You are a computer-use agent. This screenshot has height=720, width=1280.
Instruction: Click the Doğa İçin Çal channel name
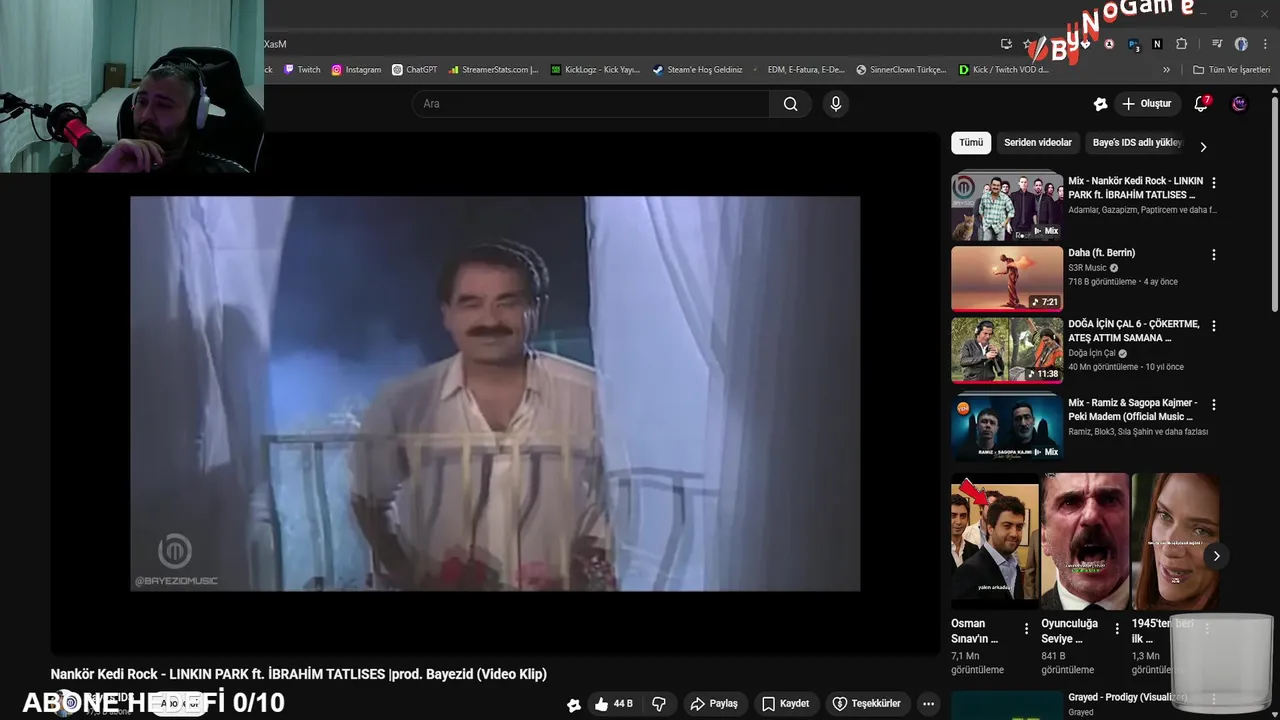click(1091, 353)
